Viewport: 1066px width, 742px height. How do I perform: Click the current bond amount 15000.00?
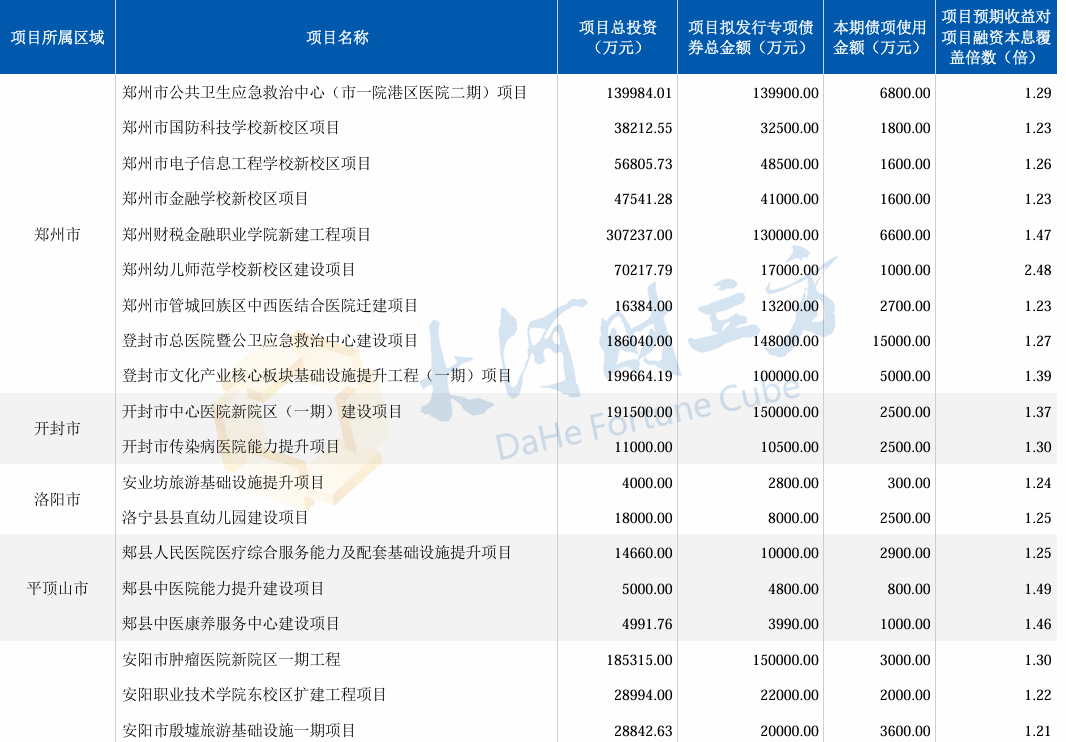click(901, 341)
